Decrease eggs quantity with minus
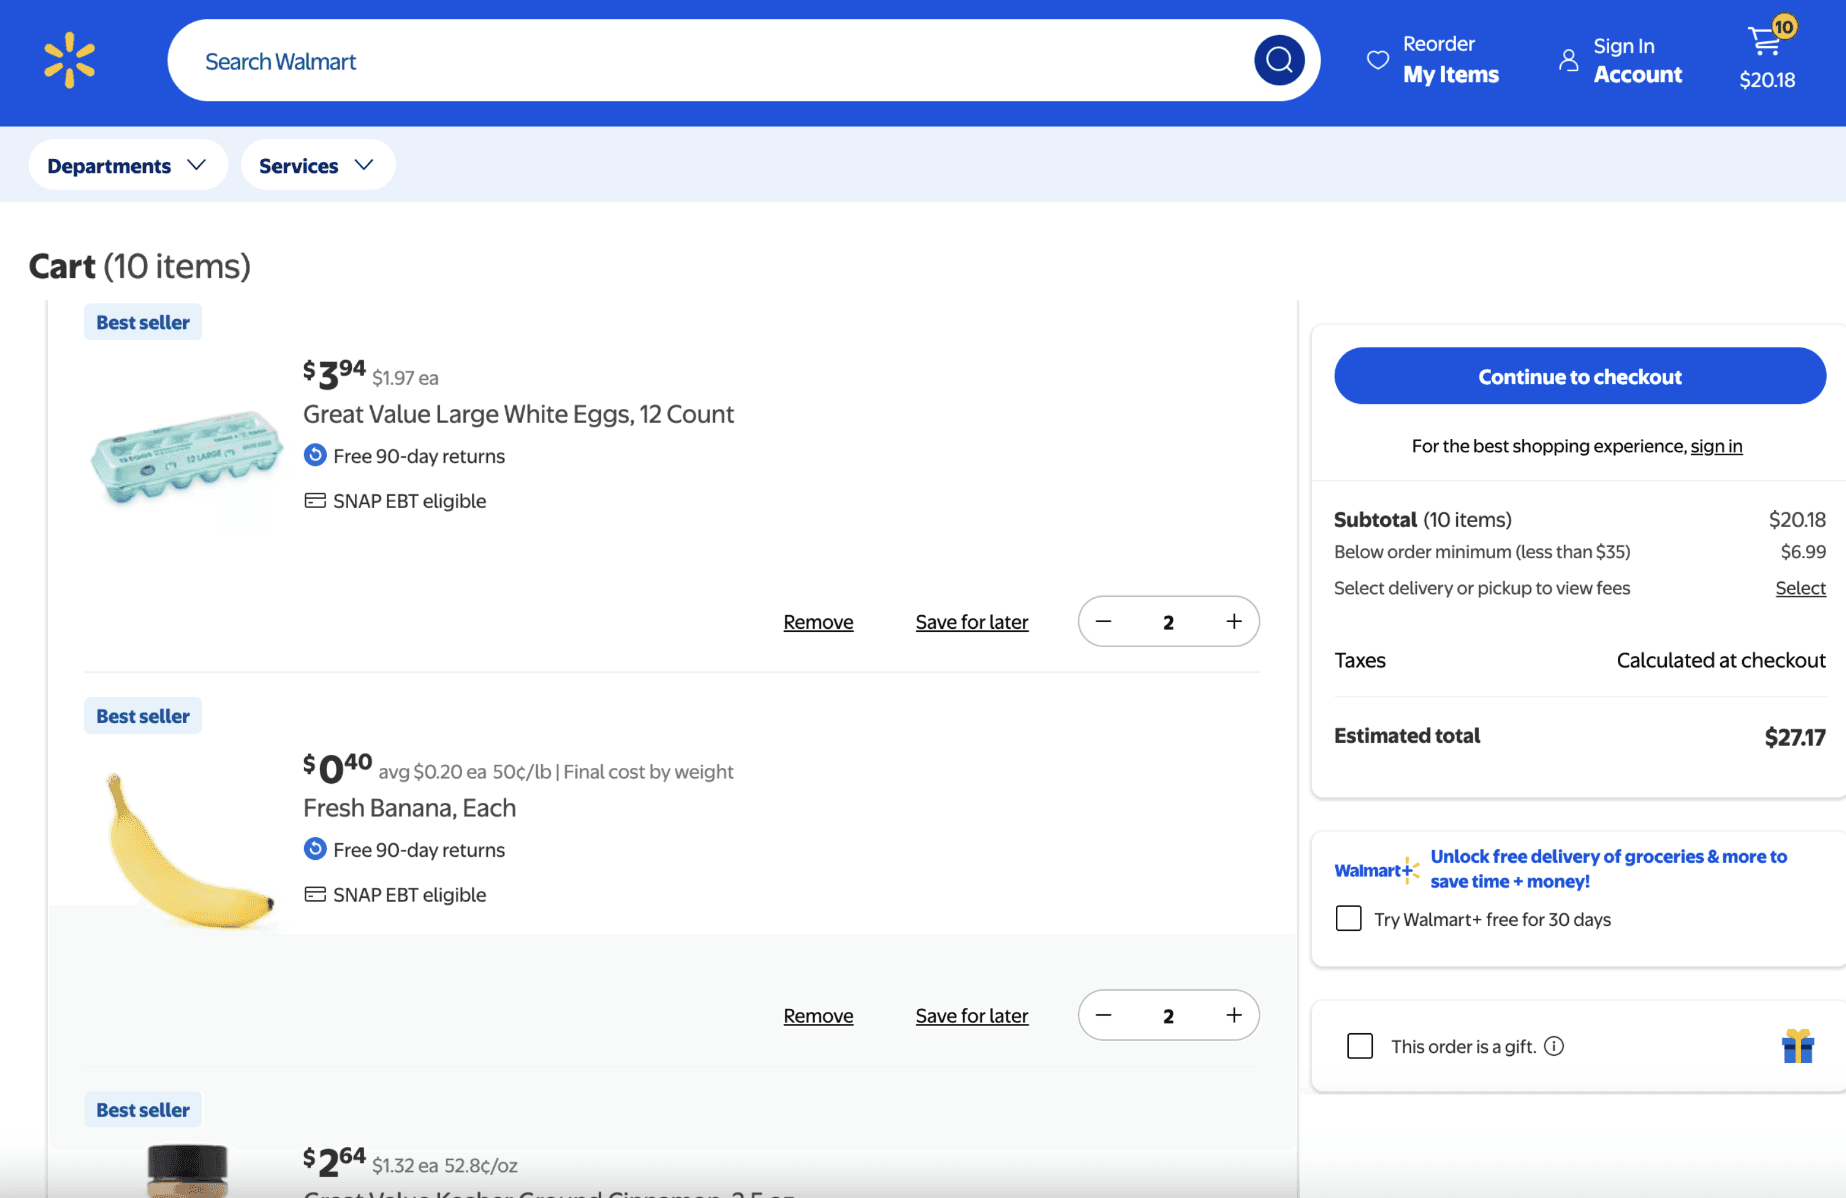 click(1103, 621)
